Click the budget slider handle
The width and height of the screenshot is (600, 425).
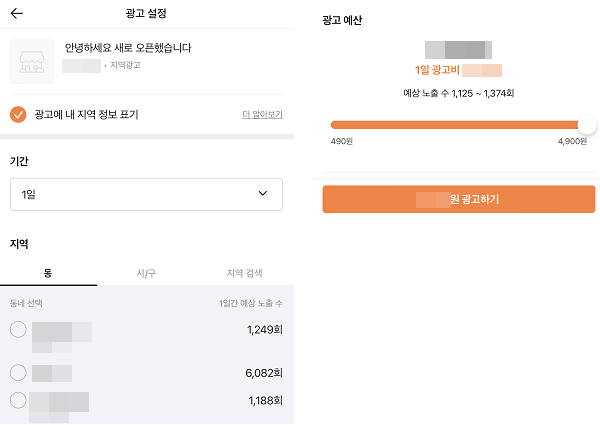click(587, 125)
